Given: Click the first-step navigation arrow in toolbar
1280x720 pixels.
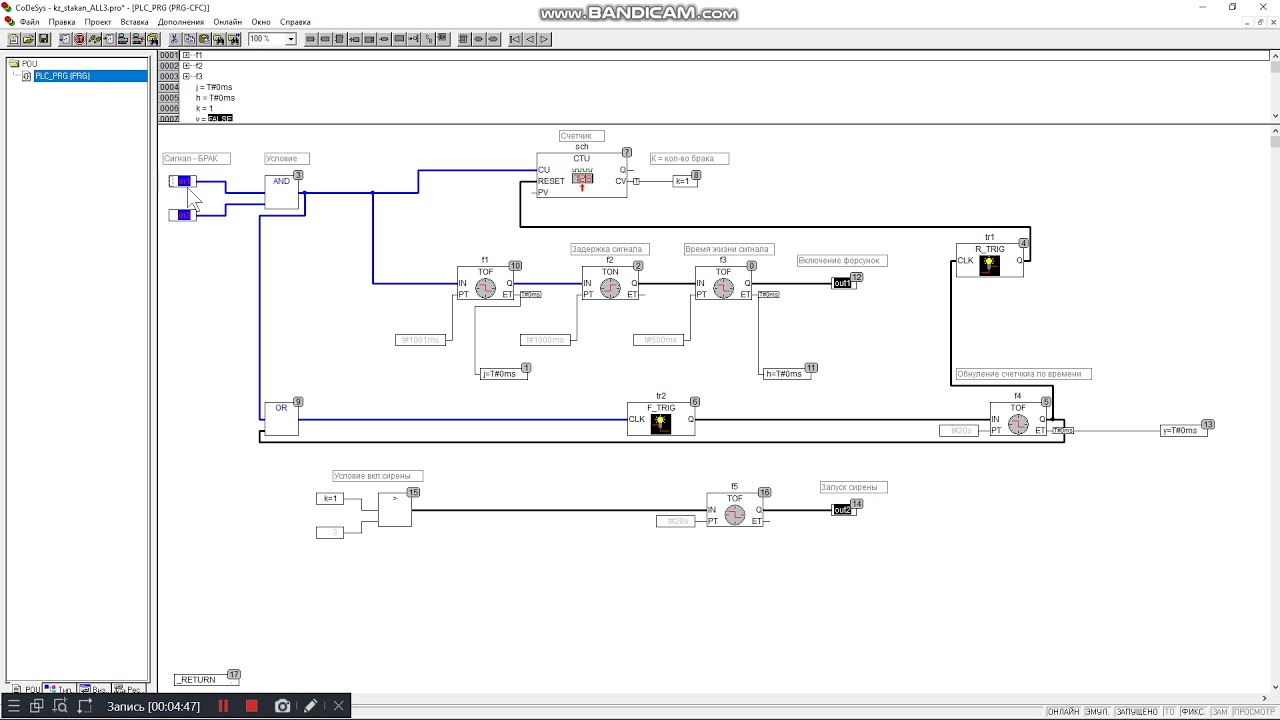Looking at the screenshot, I should pos(515,39).
